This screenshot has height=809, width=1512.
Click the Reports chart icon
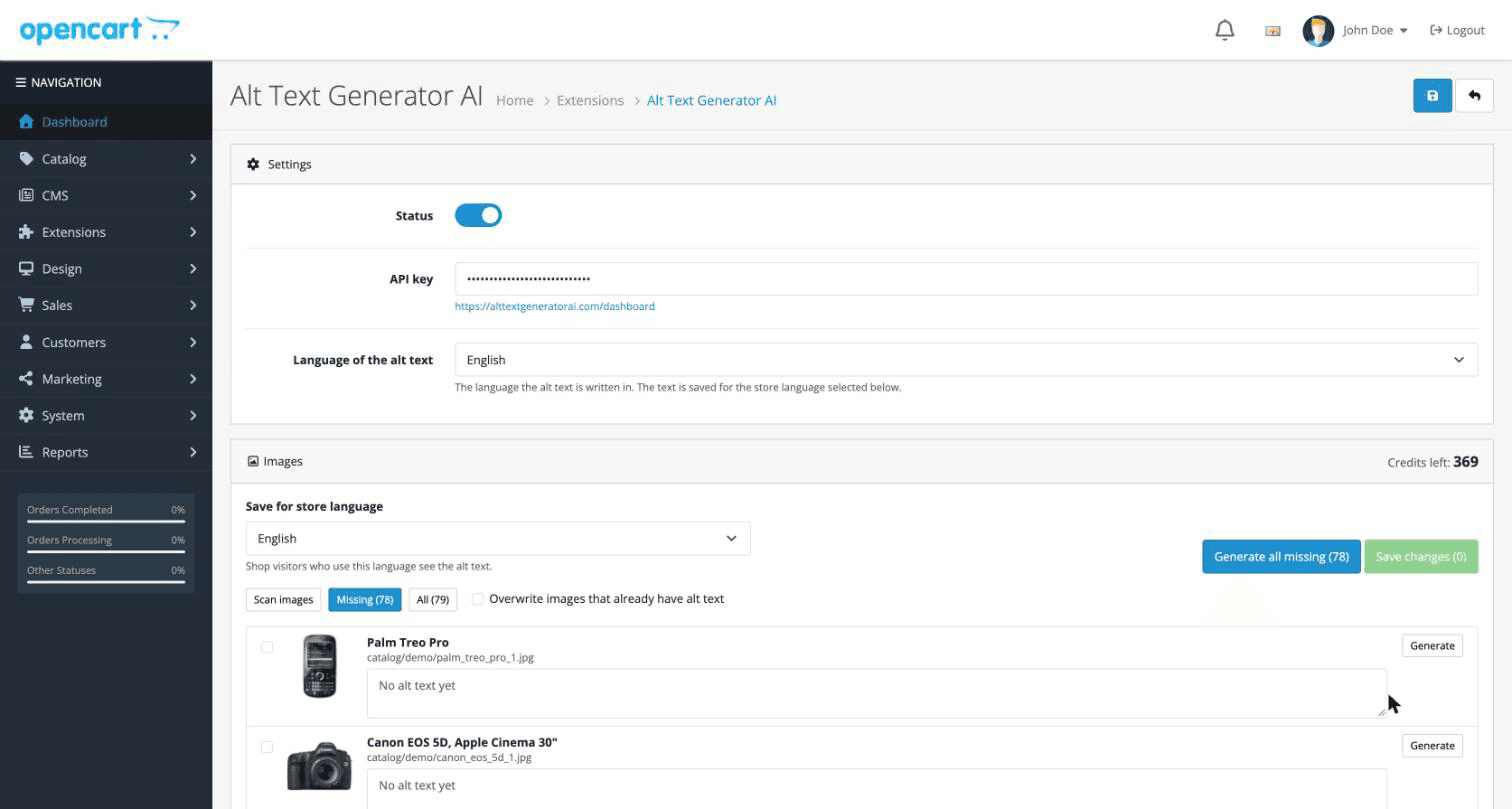click(x=26, y=452)
